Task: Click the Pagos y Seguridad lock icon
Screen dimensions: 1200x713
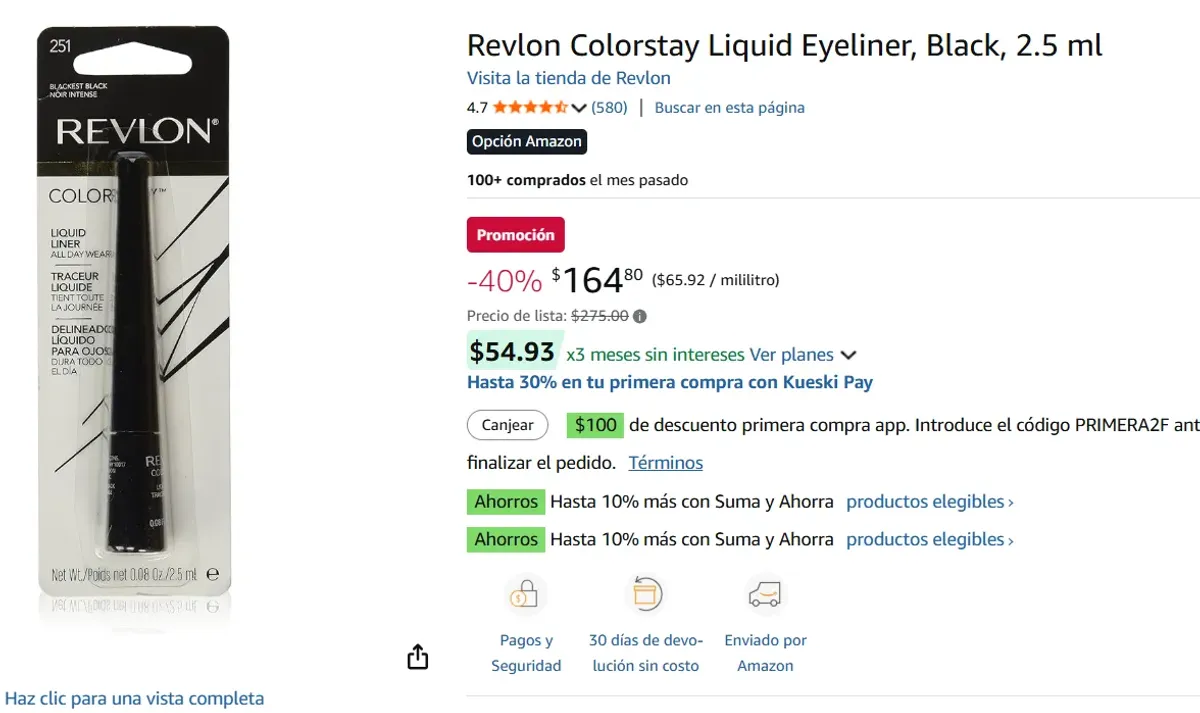Action: coord(526,593)
